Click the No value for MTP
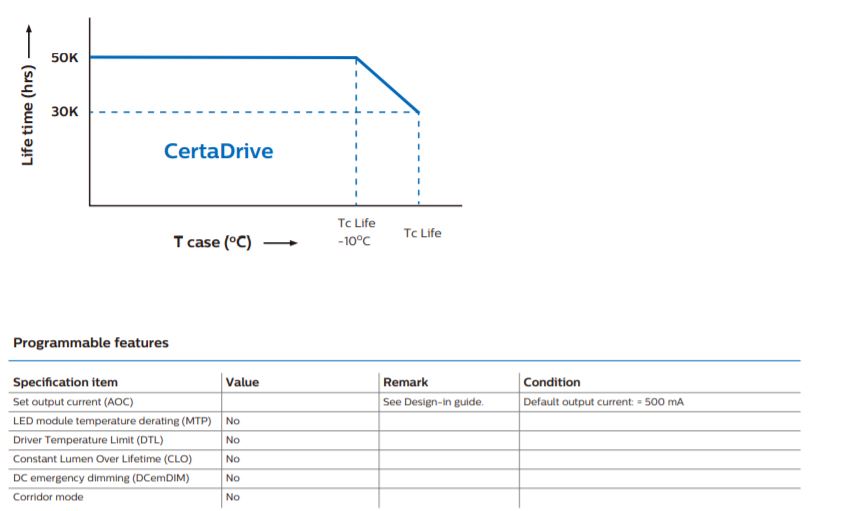842x511 pixels. (x=233, y=421)
